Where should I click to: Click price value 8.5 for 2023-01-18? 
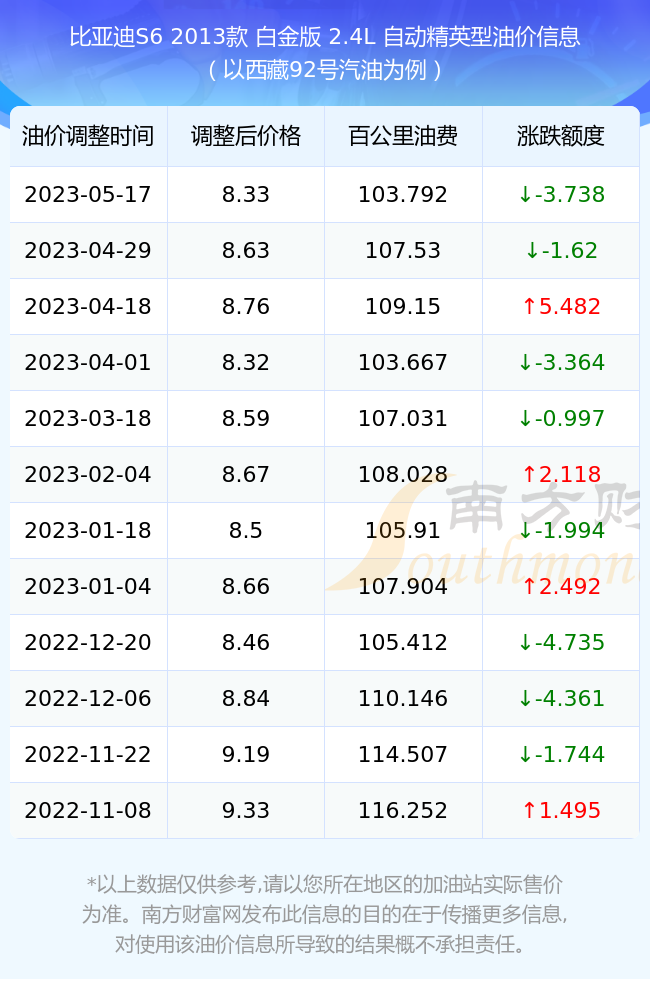pos(246,531)
